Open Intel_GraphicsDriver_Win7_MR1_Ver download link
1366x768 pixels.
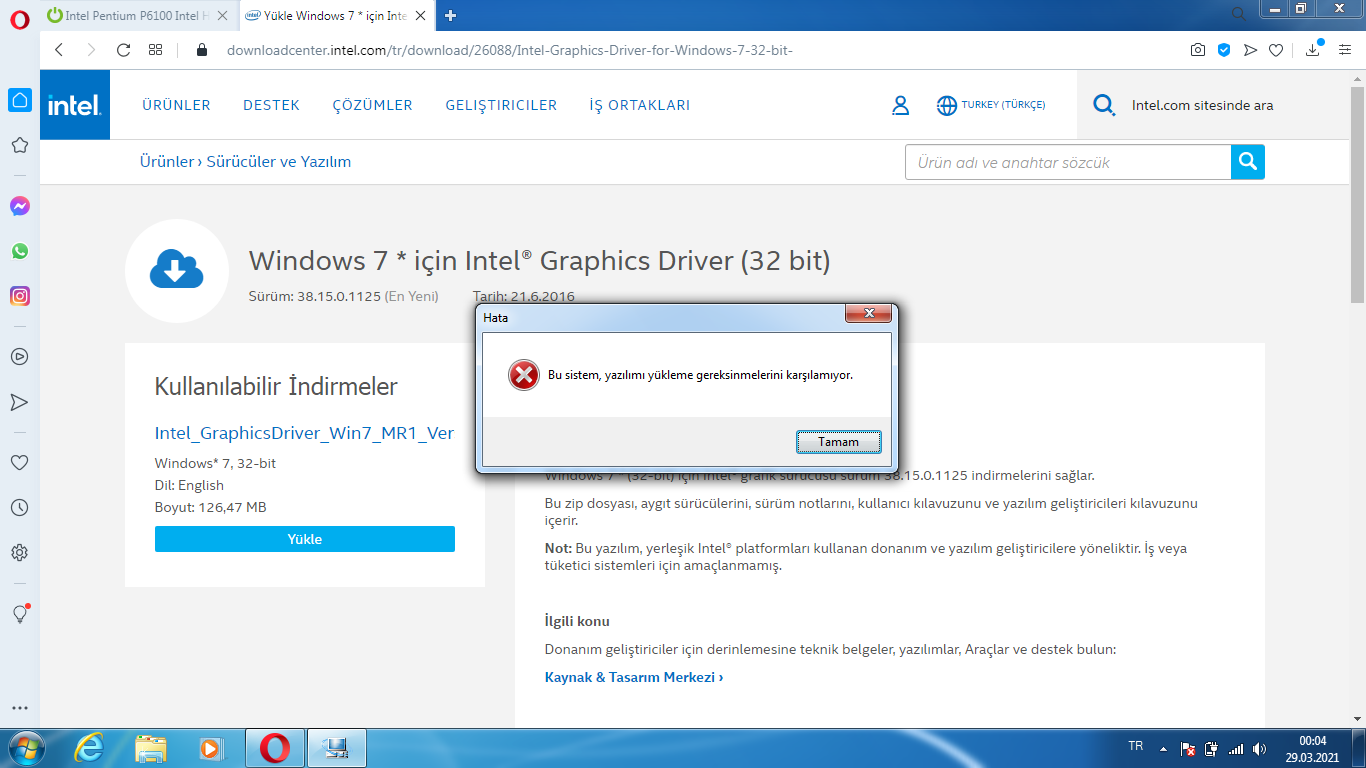tap(304, 433)
